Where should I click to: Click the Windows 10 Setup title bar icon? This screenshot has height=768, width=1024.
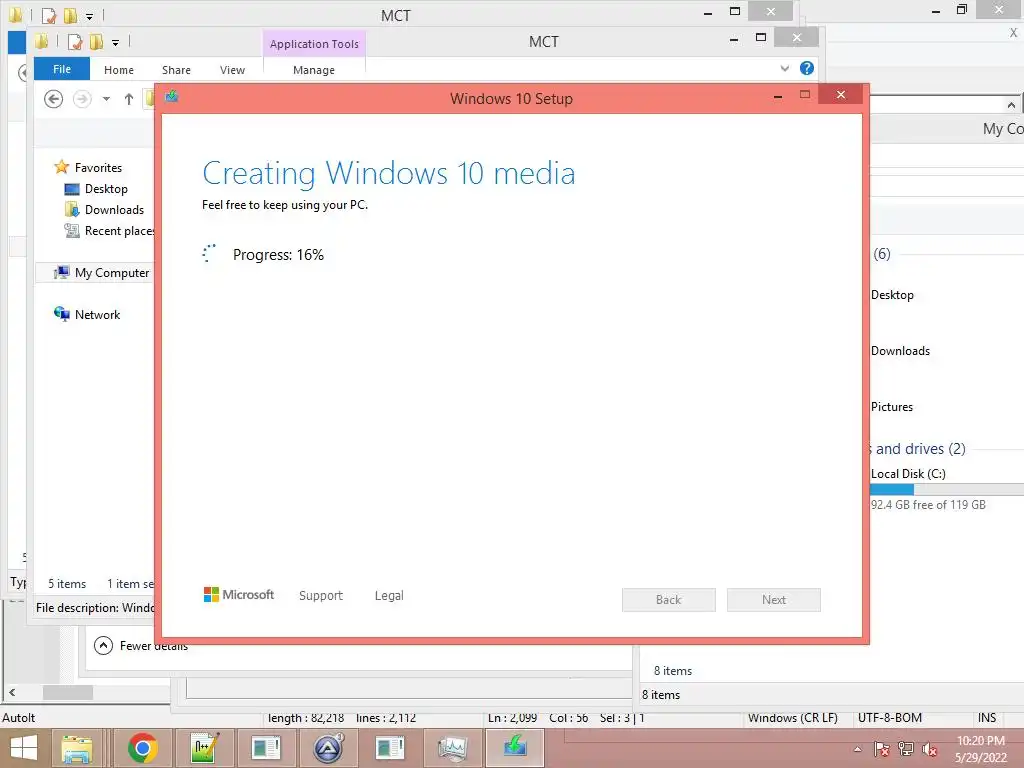tap(172, 97)
